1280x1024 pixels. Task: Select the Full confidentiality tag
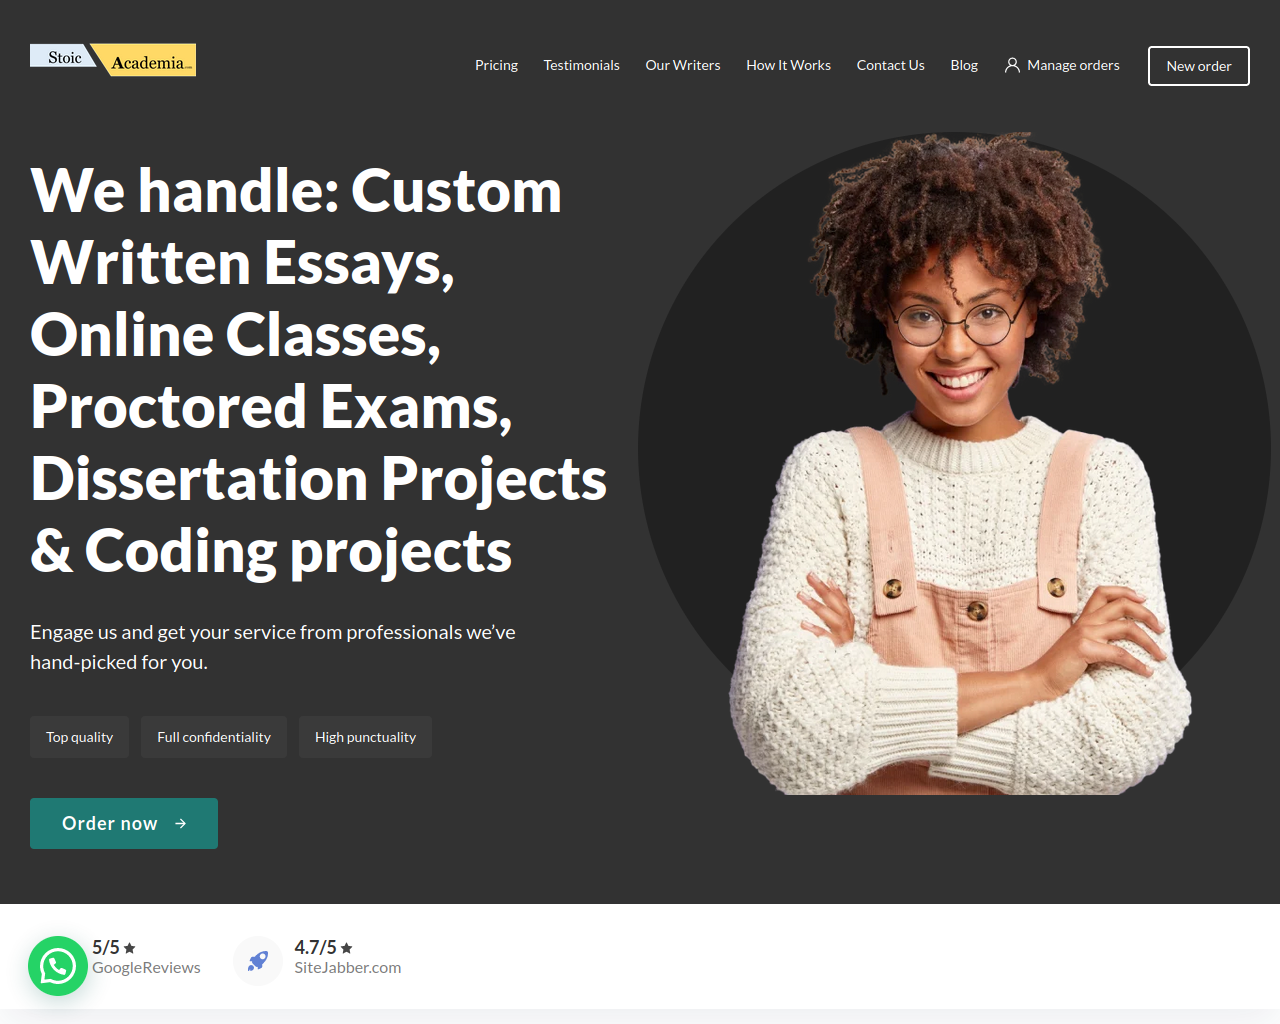coord(214,737)
